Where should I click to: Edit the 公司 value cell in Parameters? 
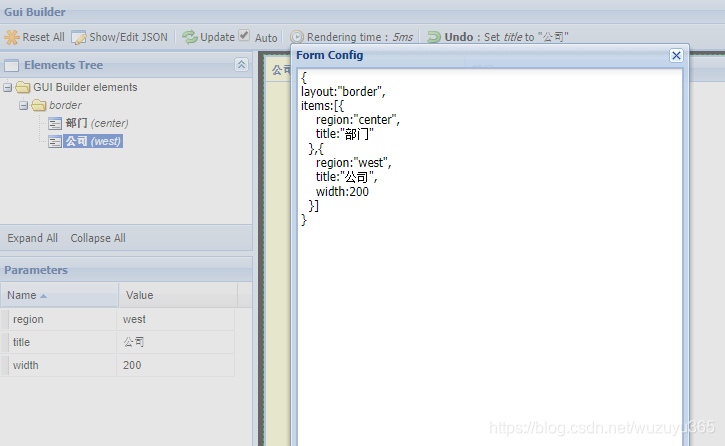point(176,342)
